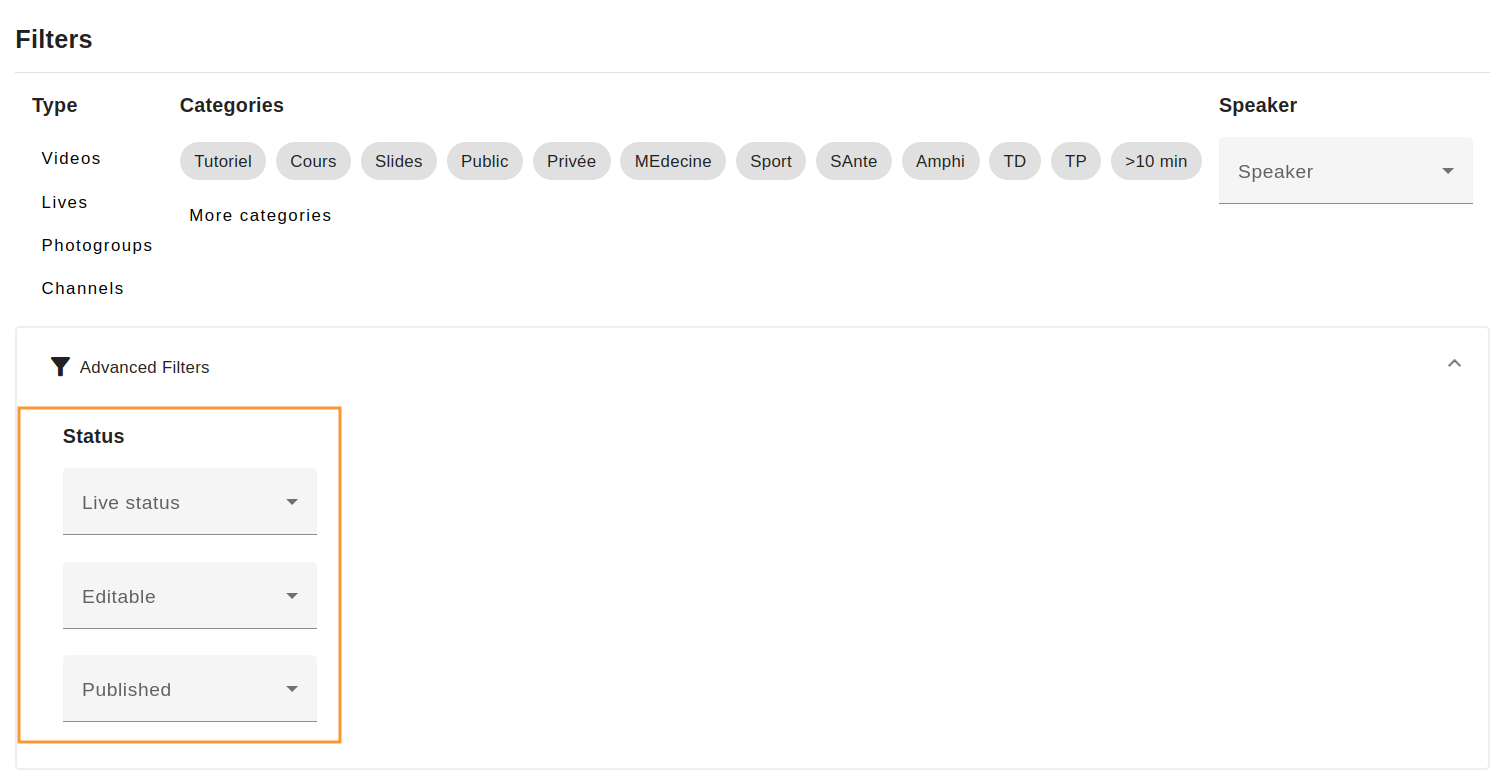Select the Privée category chip
Screen dimensions: 1503x776
point(572,161)
